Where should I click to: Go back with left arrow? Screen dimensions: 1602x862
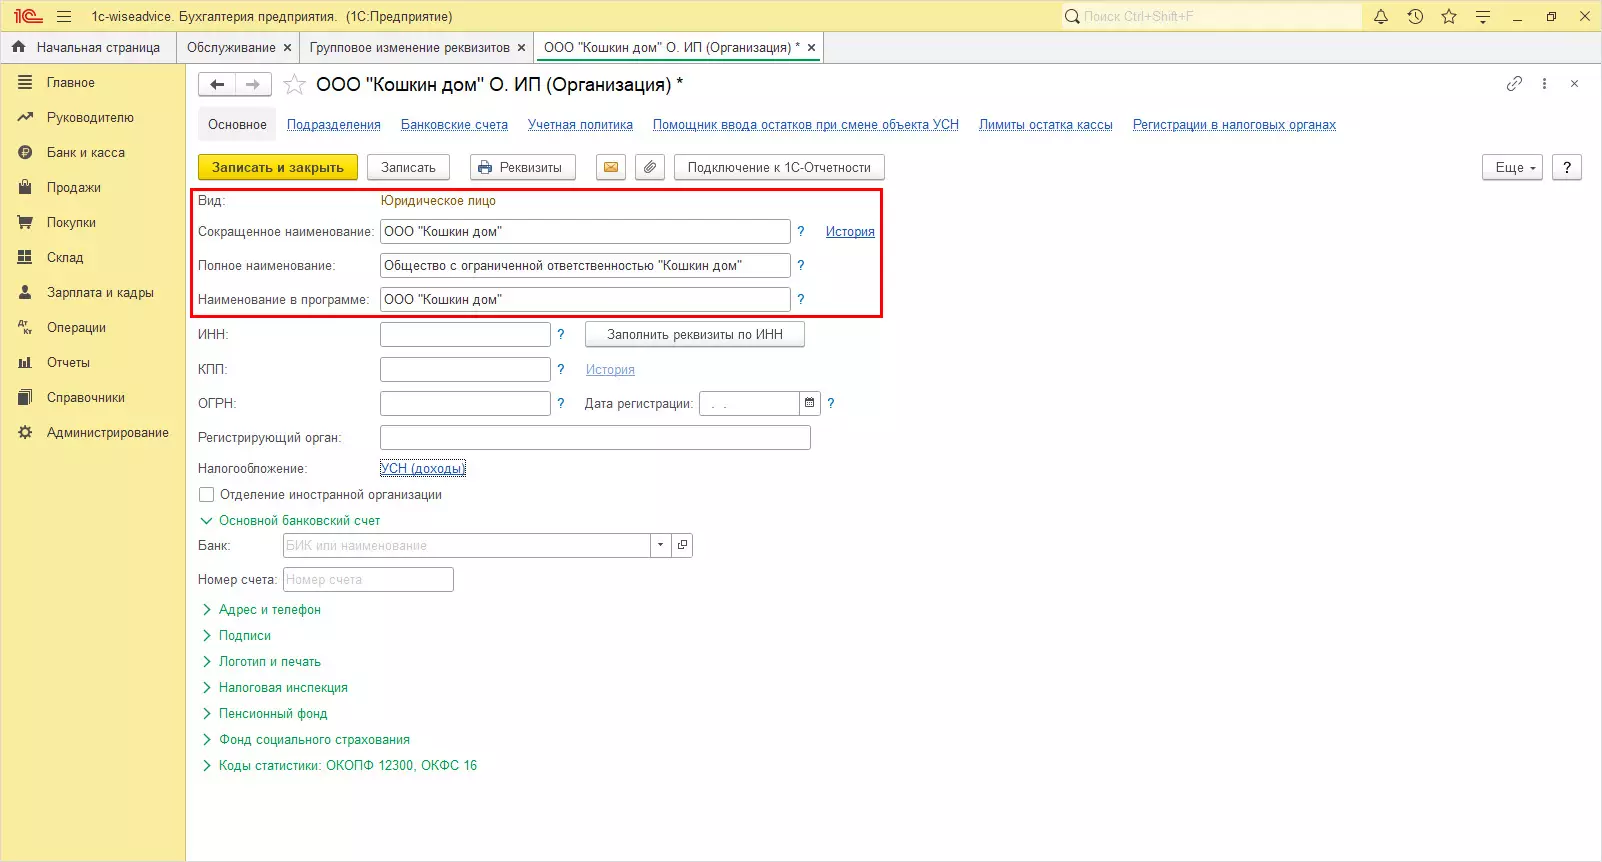pos(217,85)
